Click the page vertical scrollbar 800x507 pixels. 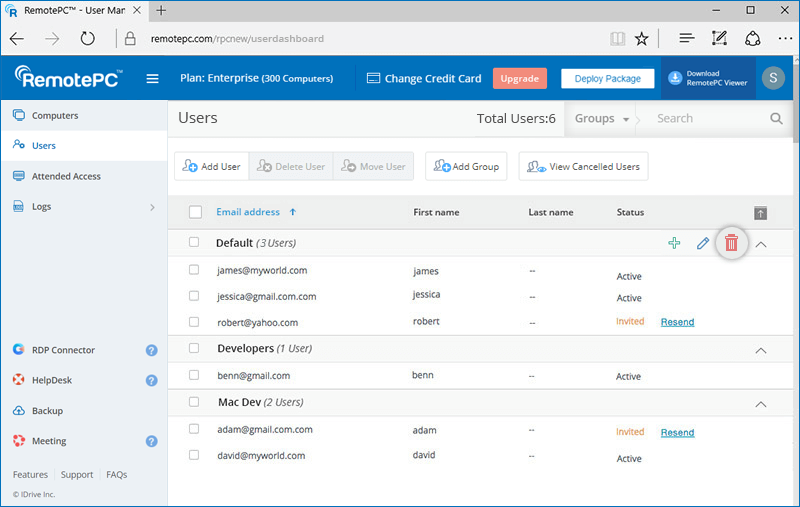click(796, 102)
